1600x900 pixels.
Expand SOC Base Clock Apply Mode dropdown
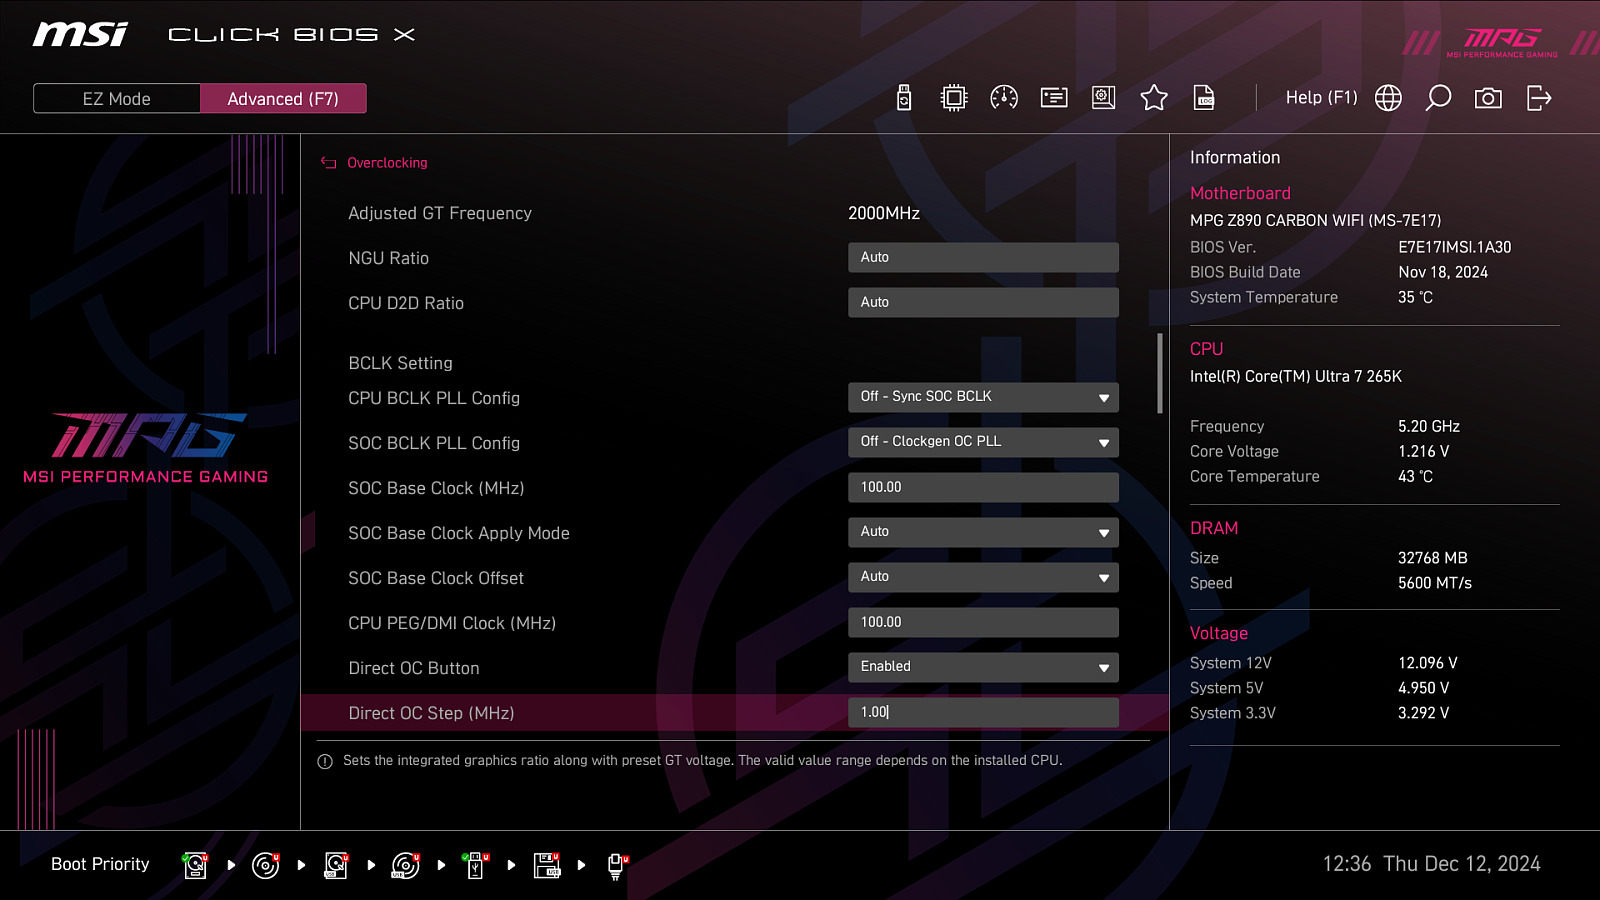[983, 532]
